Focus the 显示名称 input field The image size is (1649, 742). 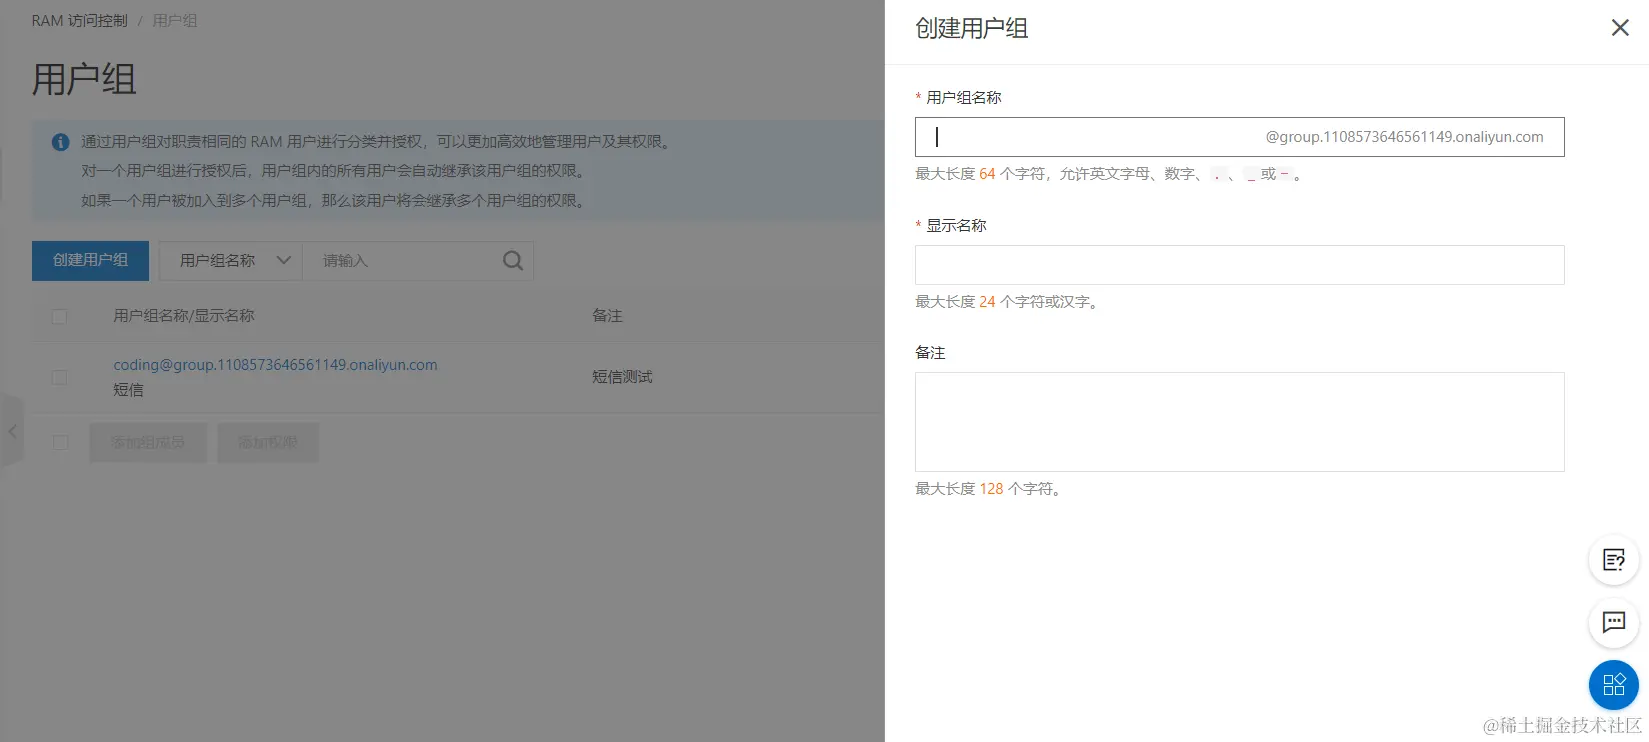tap(1239, 265)
